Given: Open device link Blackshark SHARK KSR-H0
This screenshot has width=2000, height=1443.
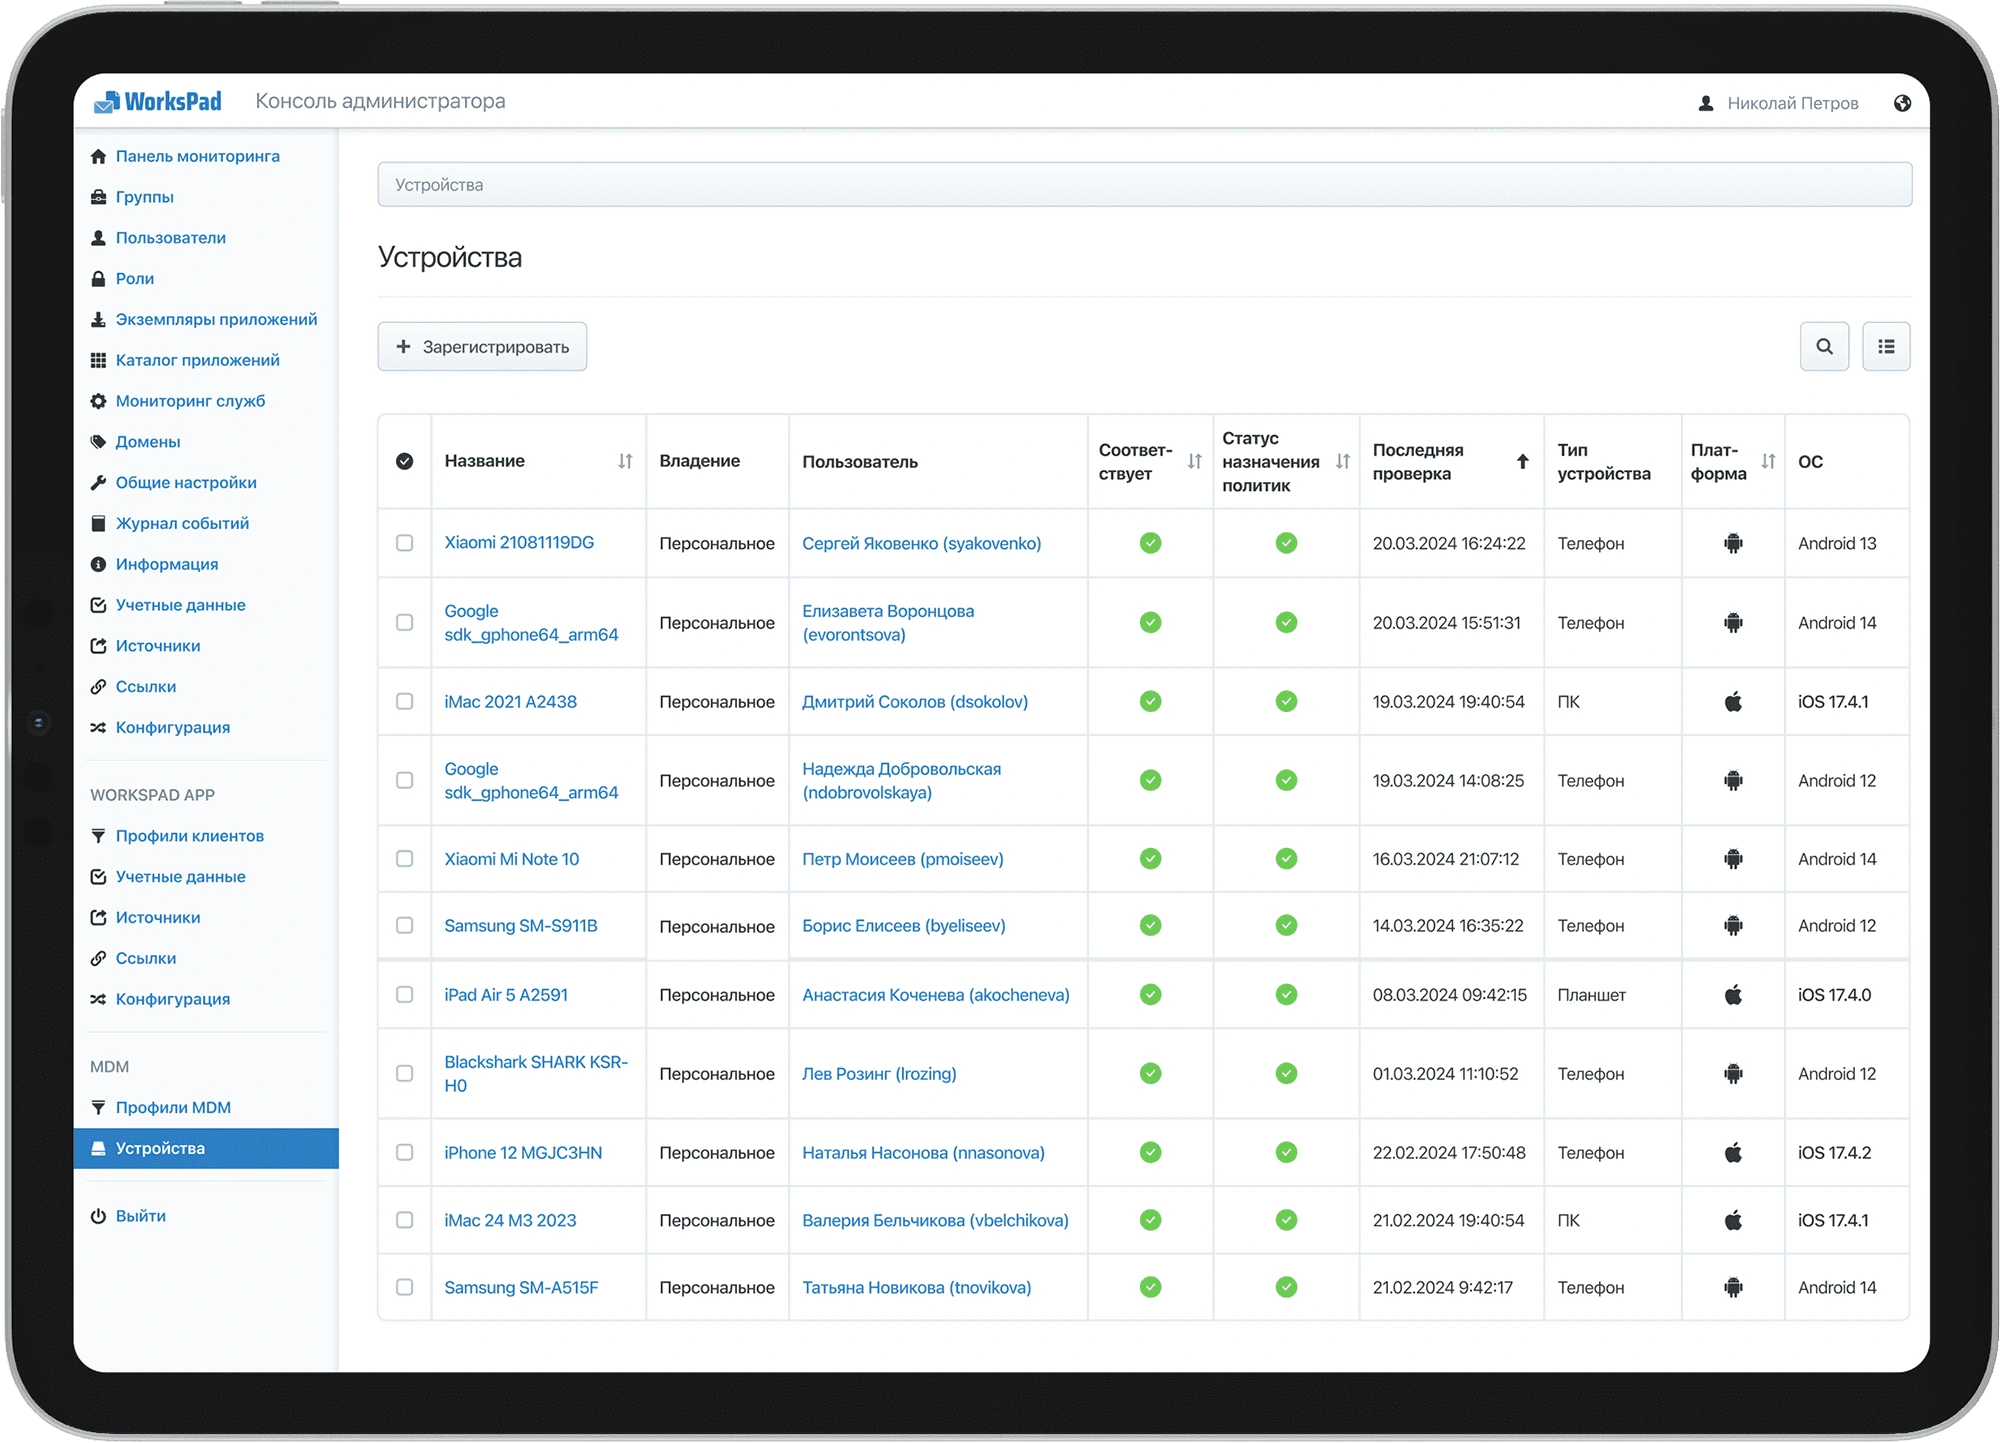Looking at the screenshot, I should click(x=536, y=1073).
